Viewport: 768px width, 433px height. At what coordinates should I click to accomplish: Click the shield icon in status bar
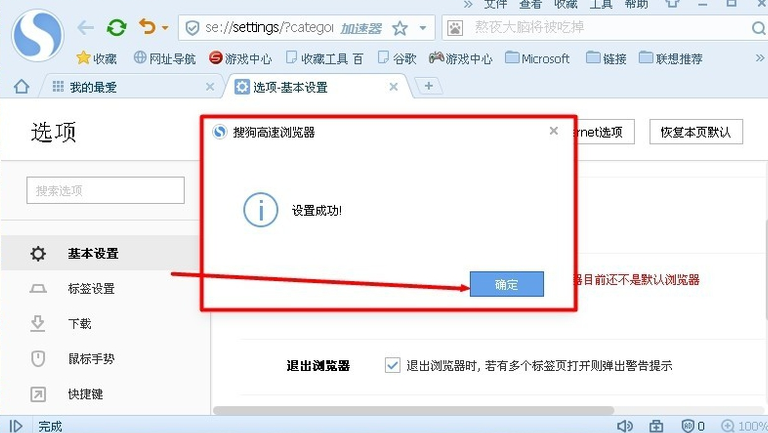coord(689,426)
